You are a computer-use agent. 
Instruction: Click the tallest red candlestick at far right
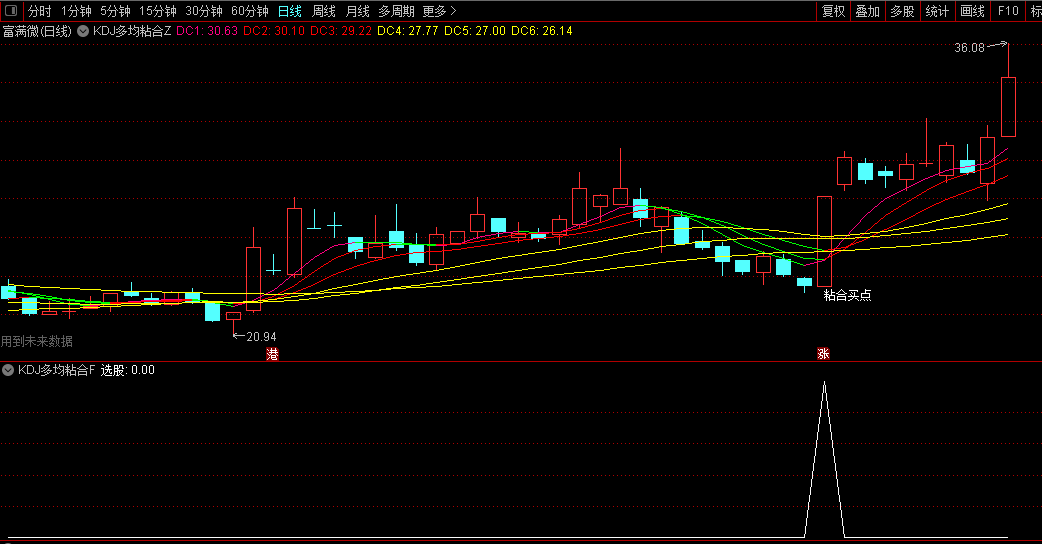click(x=1008, y=107)
